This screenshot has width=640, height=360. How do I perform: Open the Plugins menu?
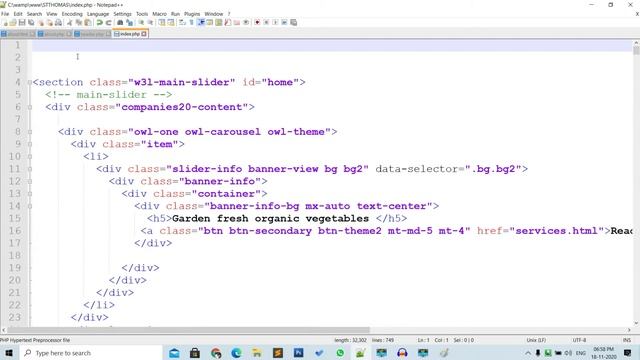point(192,14)
